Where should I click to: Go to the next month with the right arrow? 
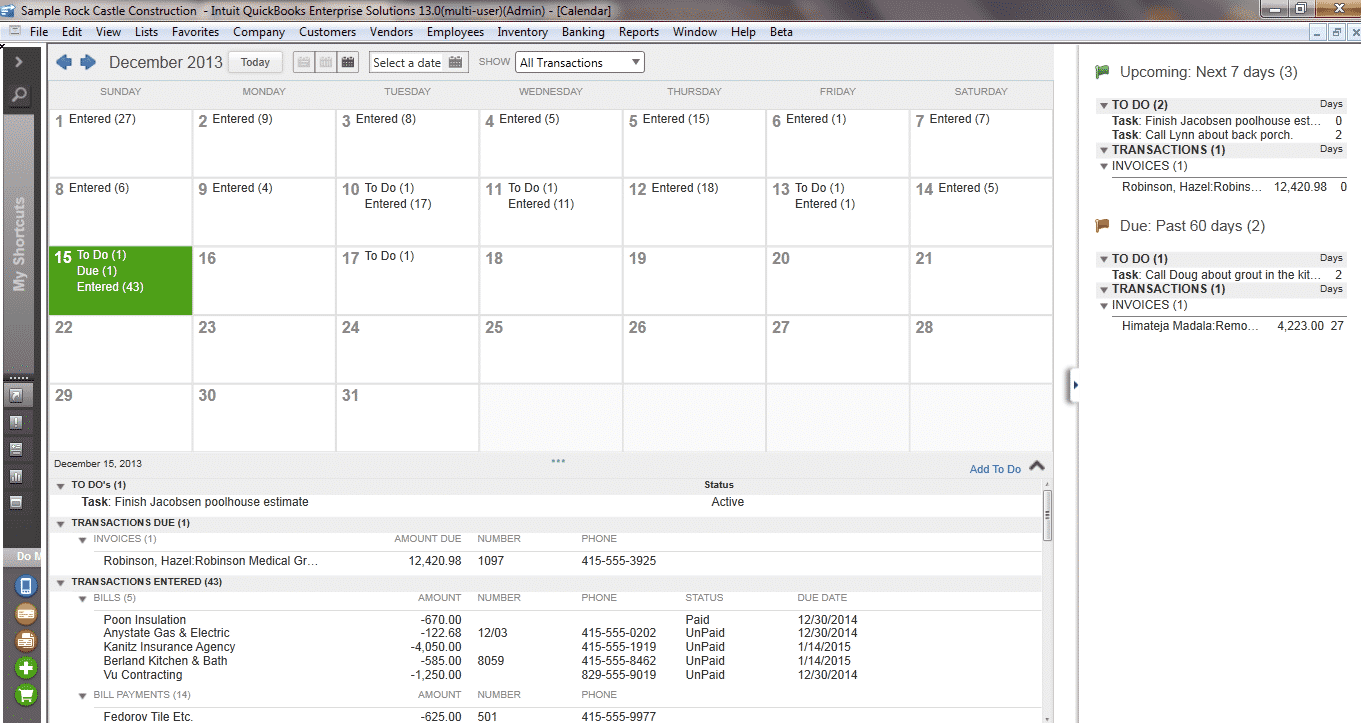tap(88, 62)
